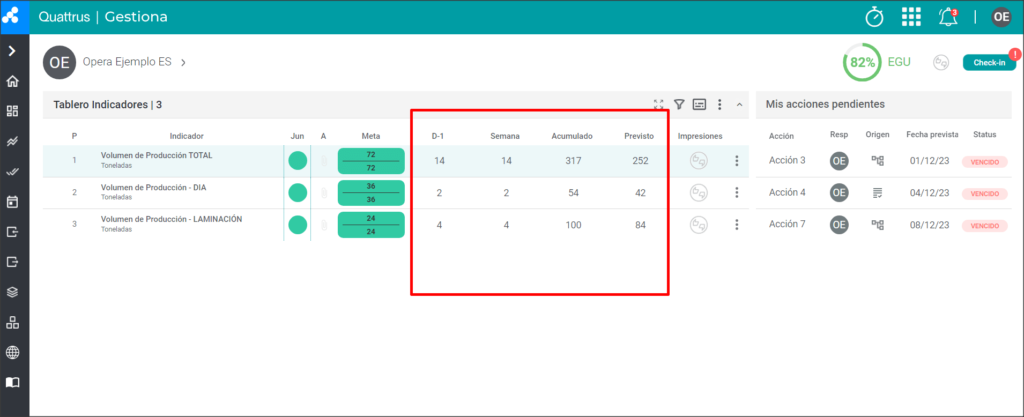The width and height of the screenshot is (1024, 417).
Task: Open Acción 7 pending action
Action: [x=787, y=224]
